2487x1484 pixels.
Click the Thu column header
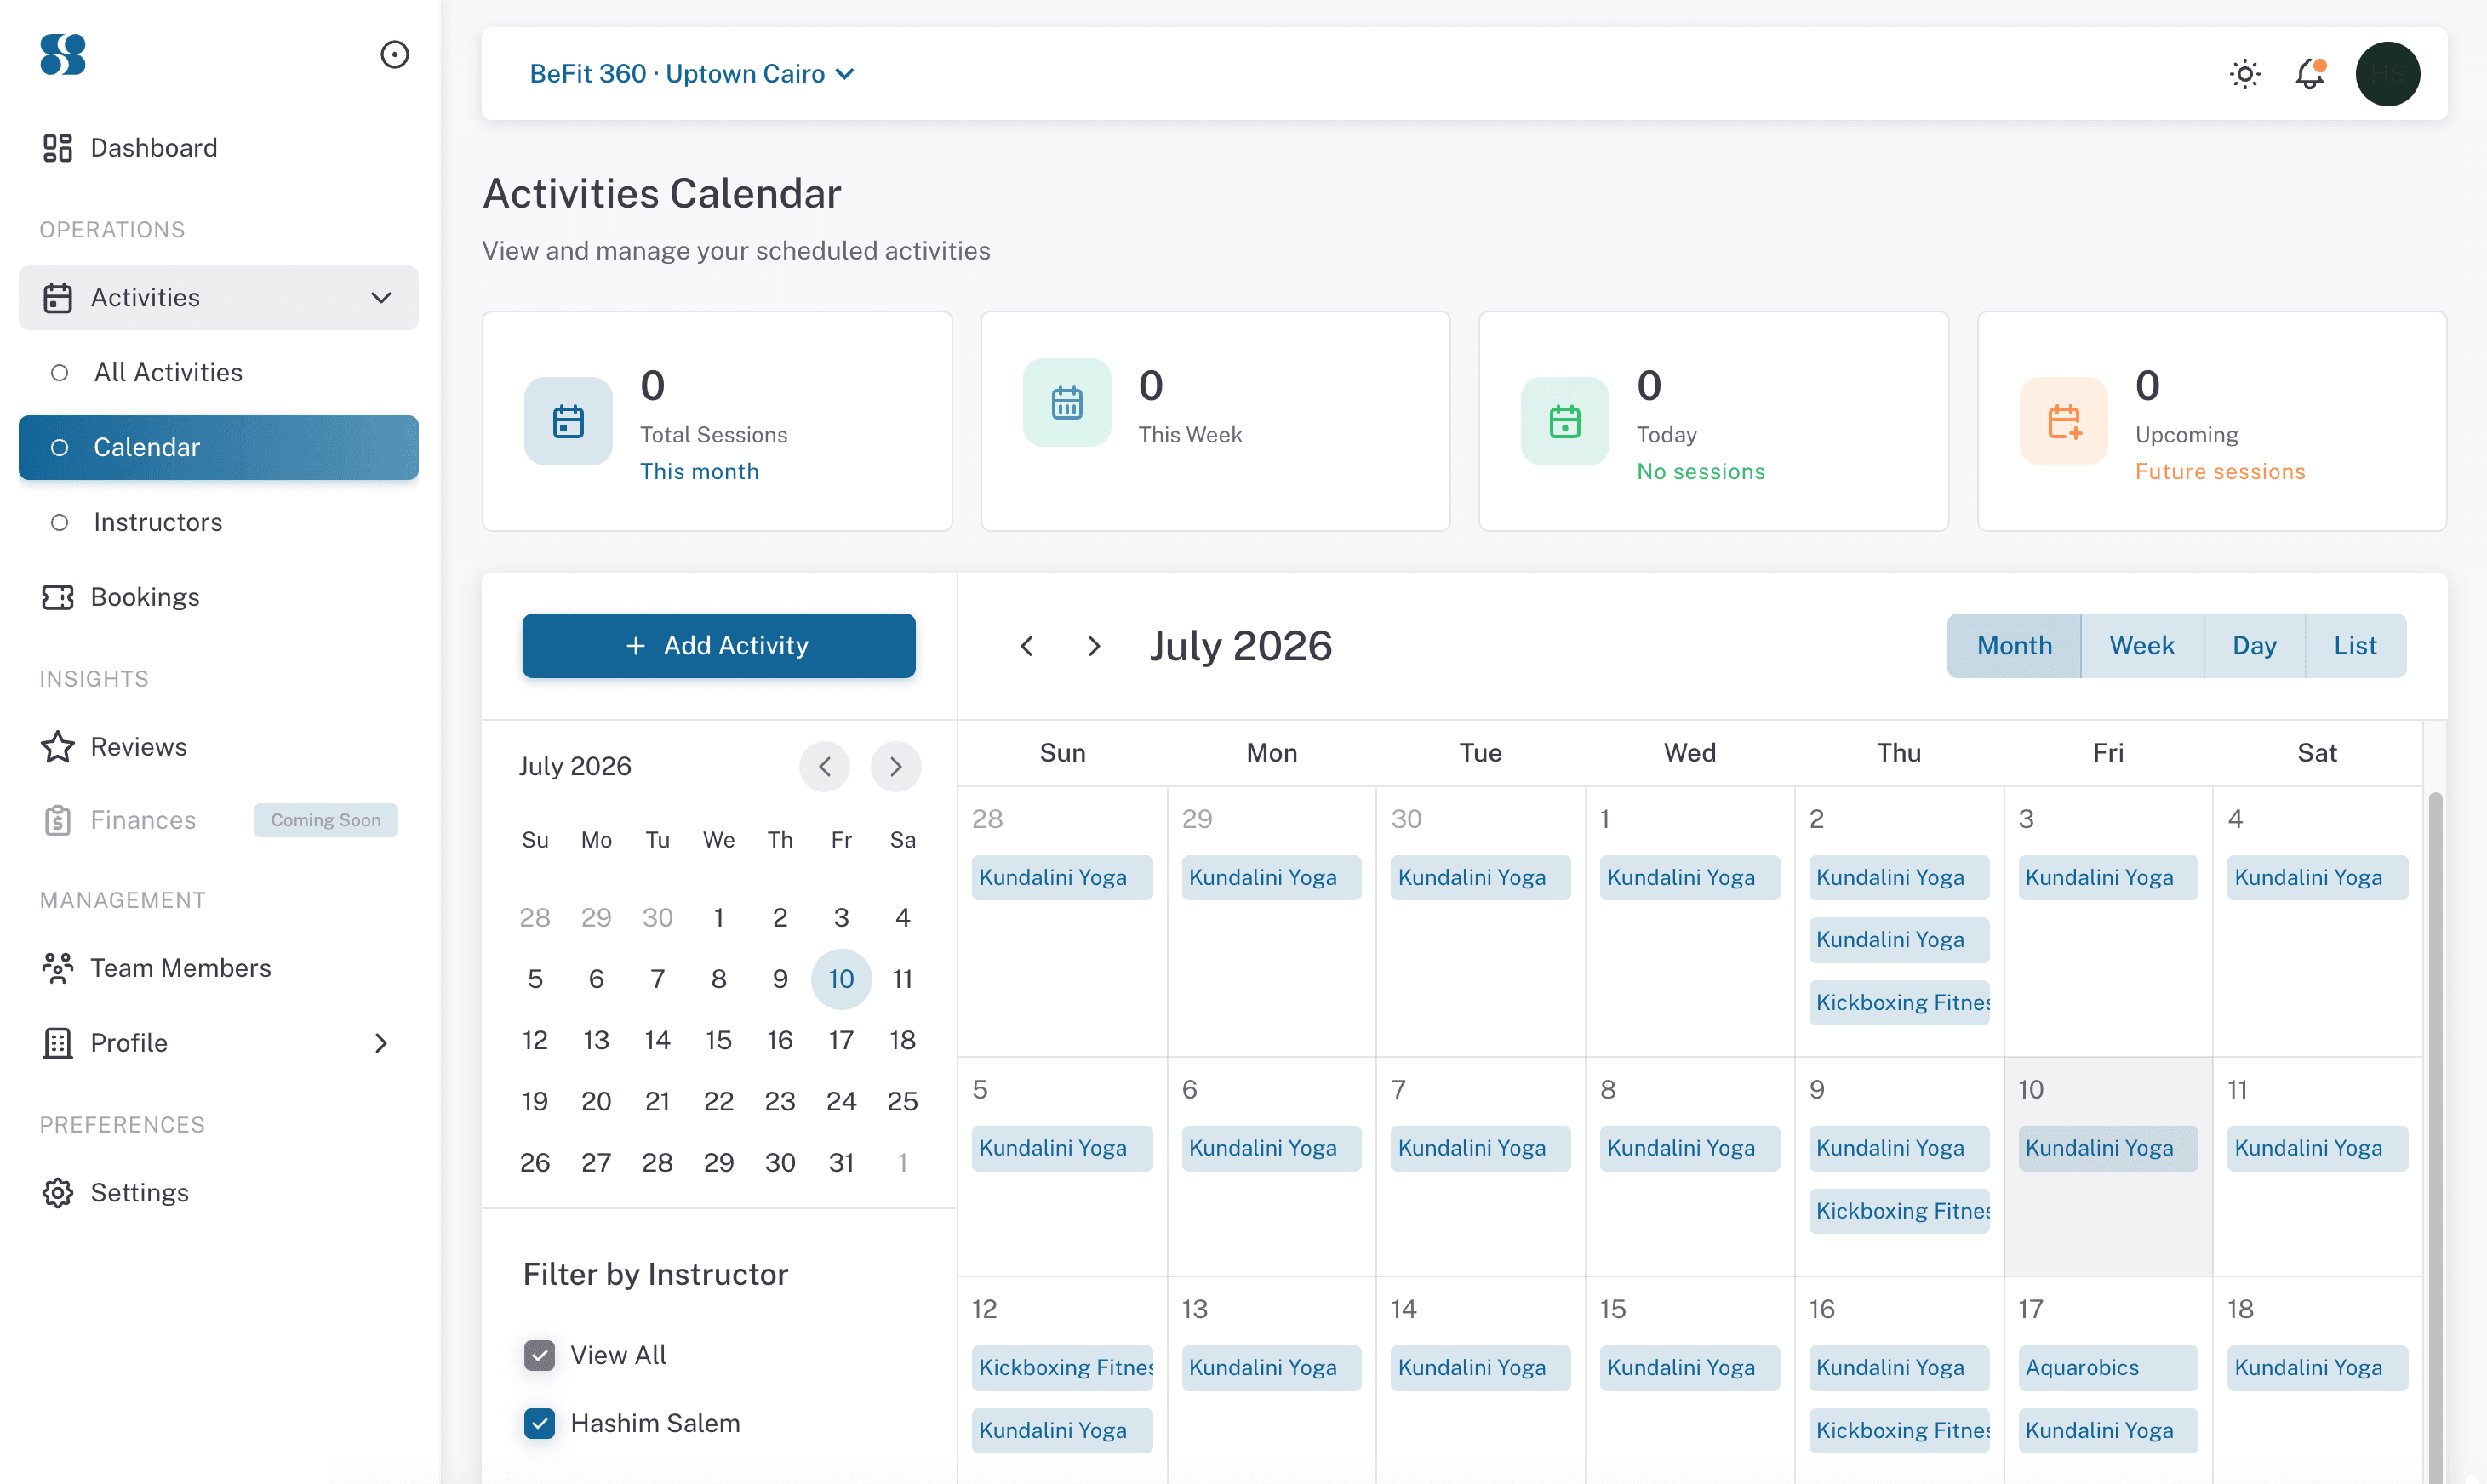click(1898, 753)
